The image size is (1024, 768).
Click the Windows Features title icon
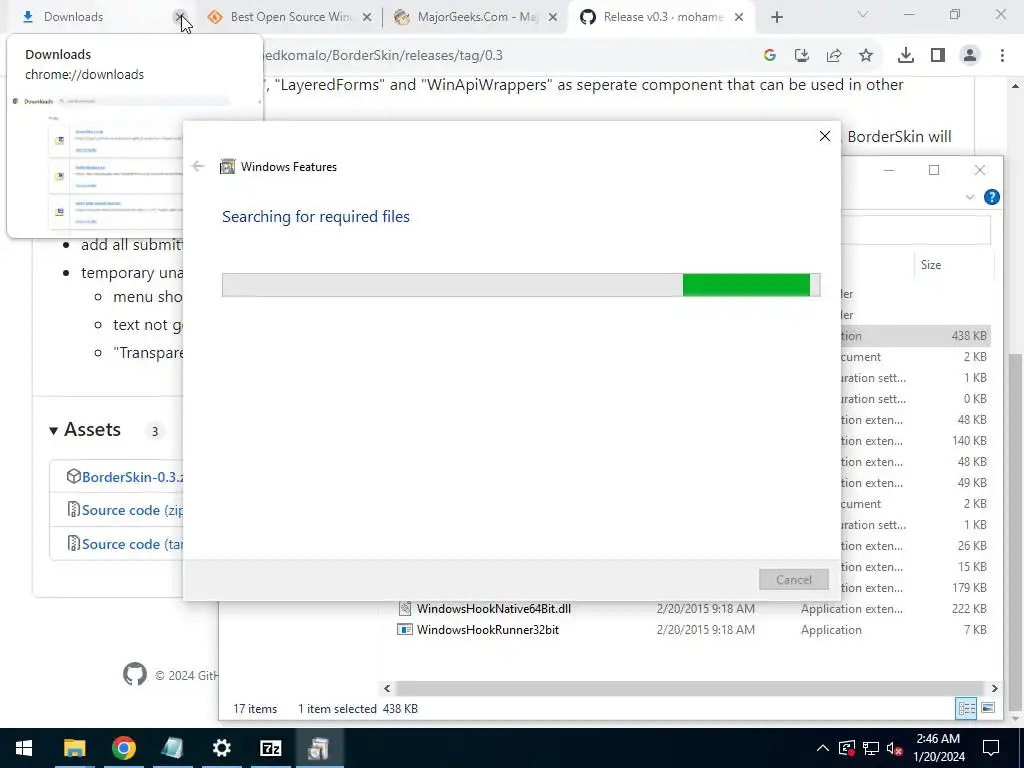(227, 167)
